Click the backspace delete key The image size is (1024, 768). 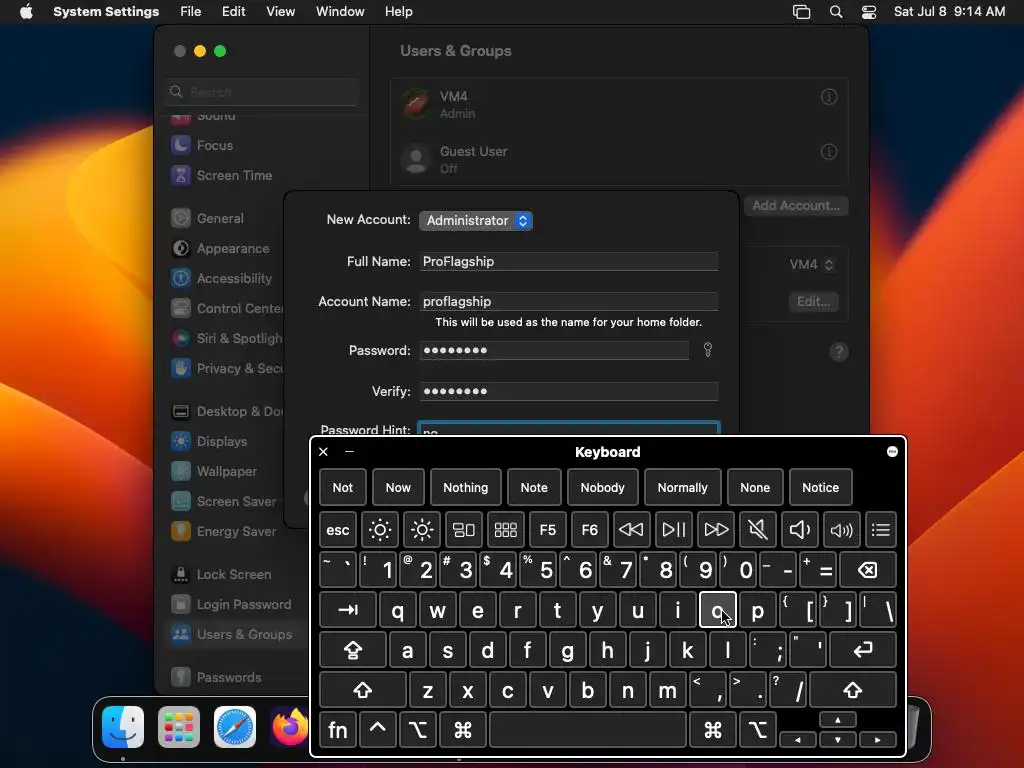867,570
